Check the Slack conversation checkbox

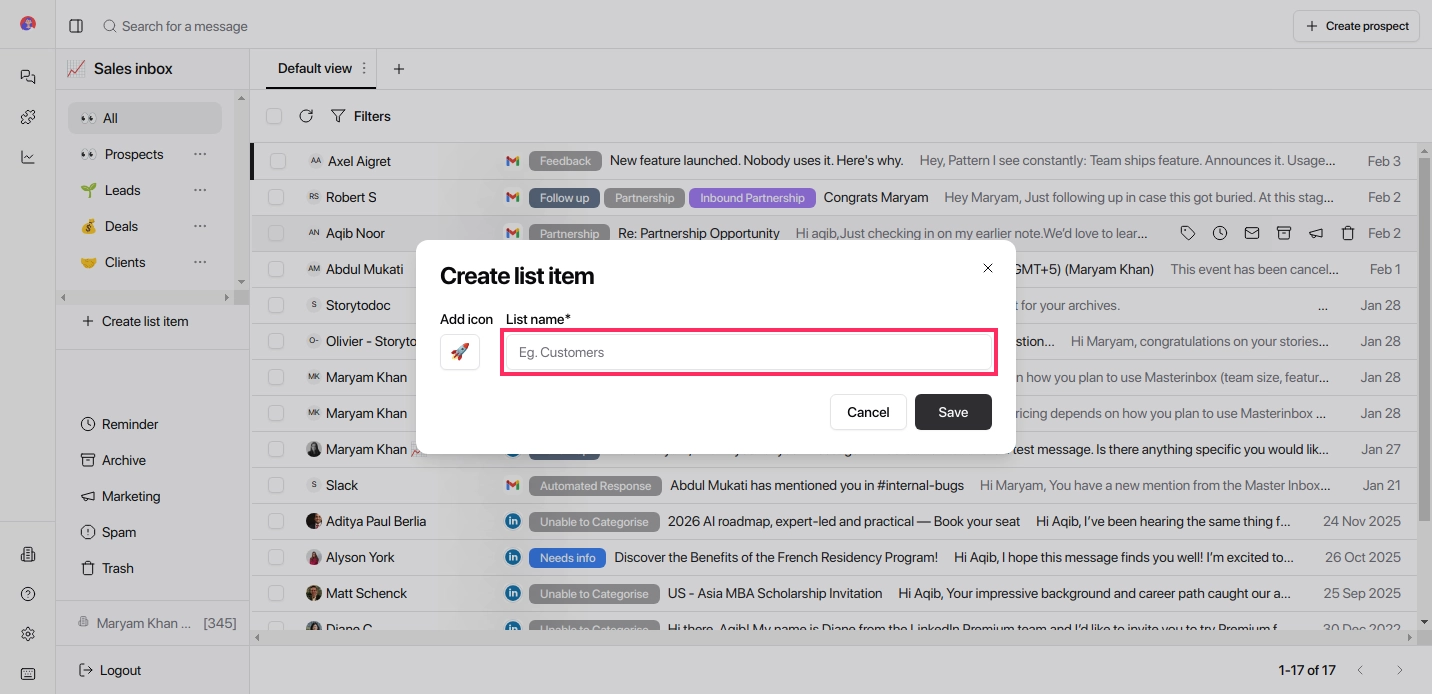point(276,485)
